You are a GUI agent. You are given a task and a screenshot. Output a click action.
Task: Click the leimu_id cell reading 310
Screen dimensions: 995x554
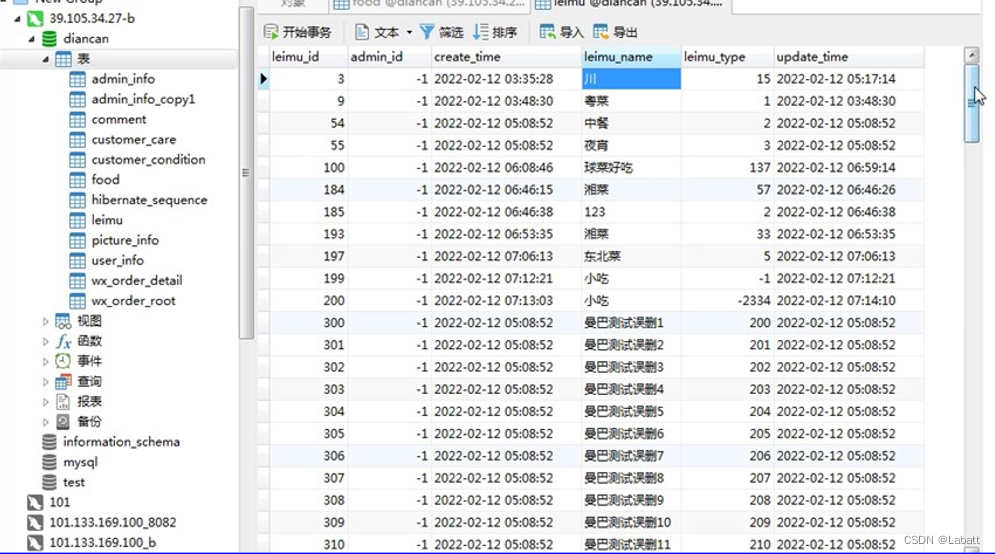308,544
